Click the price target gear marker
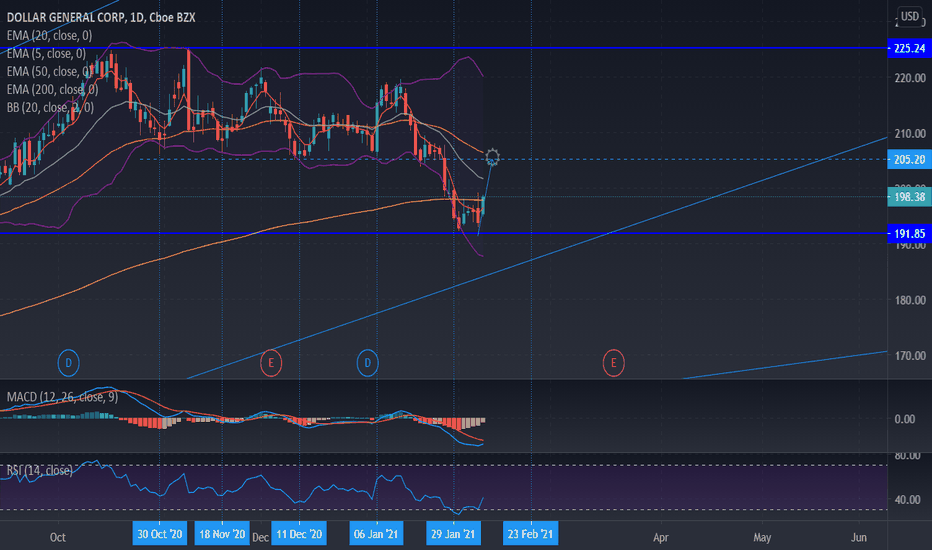Screen dimensions: 932x550 point(492,158)
